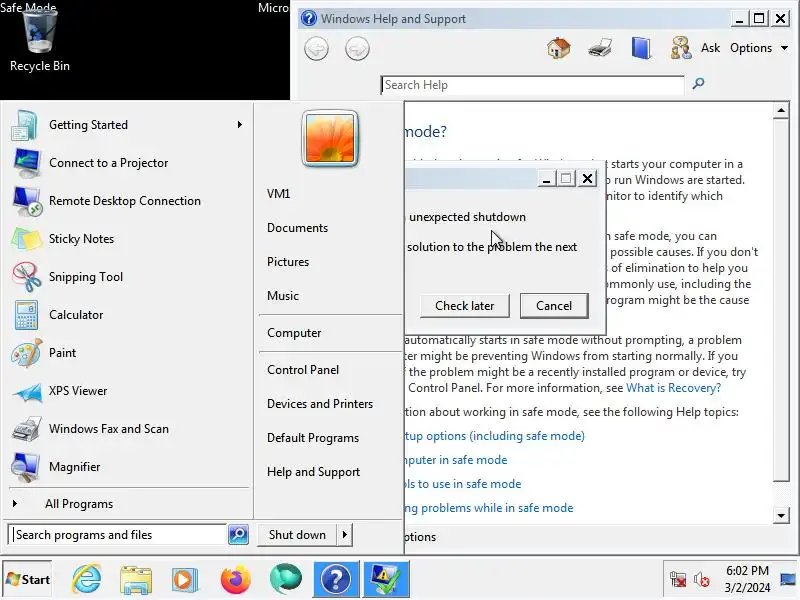Open Windows Explorer folder on taskbar

pyautogui.click(x=136, y=580)
